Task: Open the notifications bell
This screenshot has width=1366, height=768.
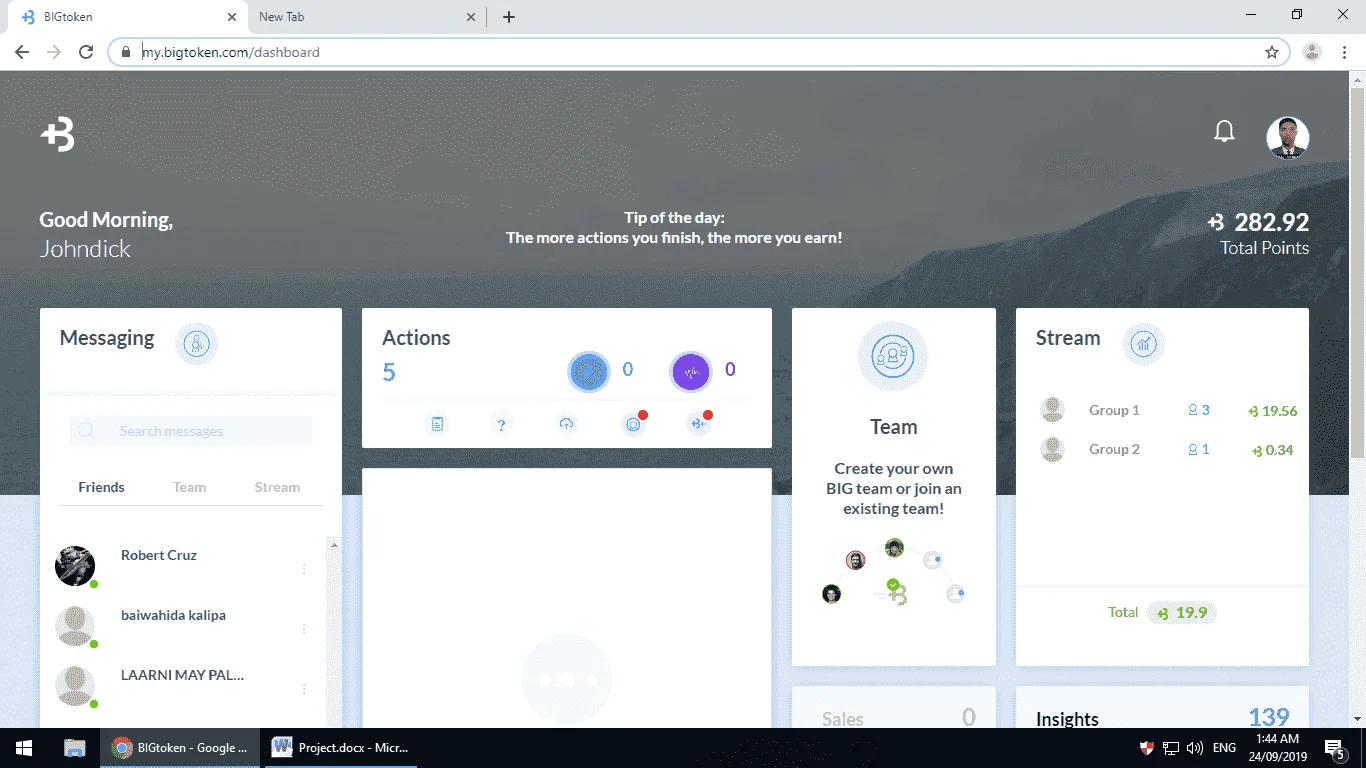Action: point(1224,132)
